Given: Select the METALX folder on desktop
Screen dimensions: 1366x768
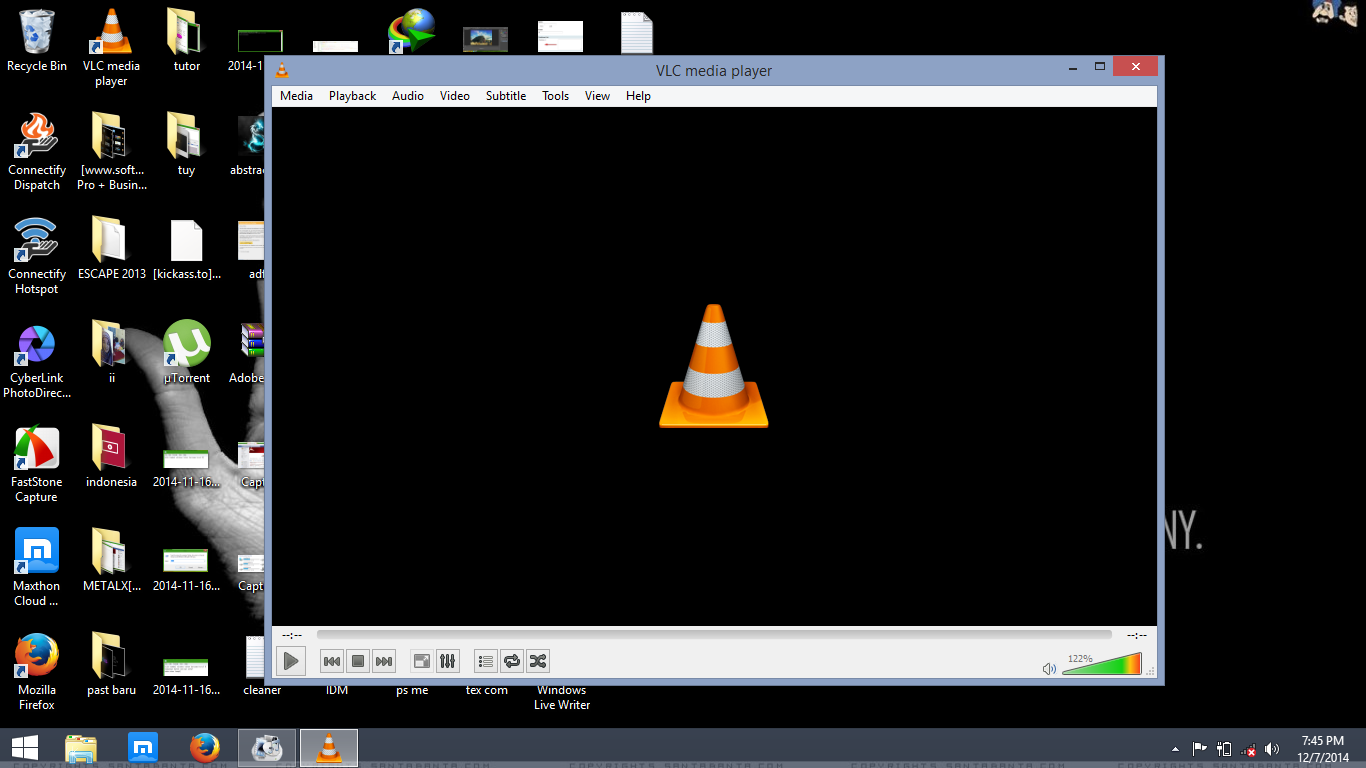Looking at the screenshot, I should tap(111, 560).
